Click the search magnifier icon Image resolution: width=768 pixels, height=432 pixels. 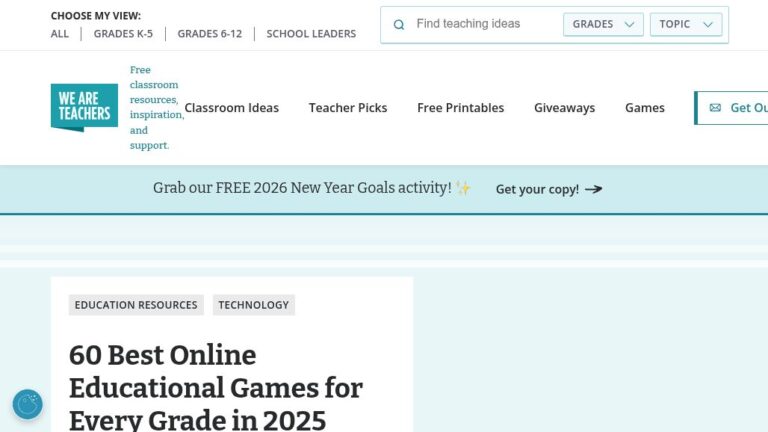point(399,24)
